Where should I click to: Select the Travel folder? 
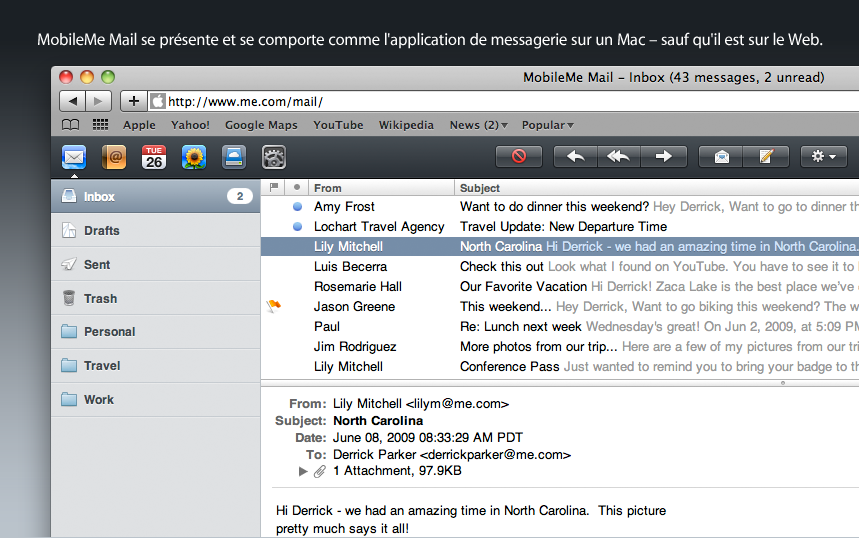coord(156,366)
